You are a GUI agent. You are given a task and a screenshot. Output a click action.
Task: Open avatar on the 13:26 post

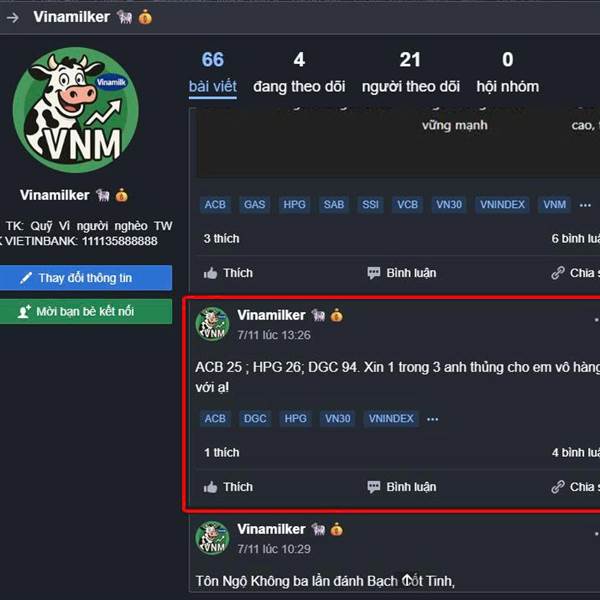pos(212,324)
